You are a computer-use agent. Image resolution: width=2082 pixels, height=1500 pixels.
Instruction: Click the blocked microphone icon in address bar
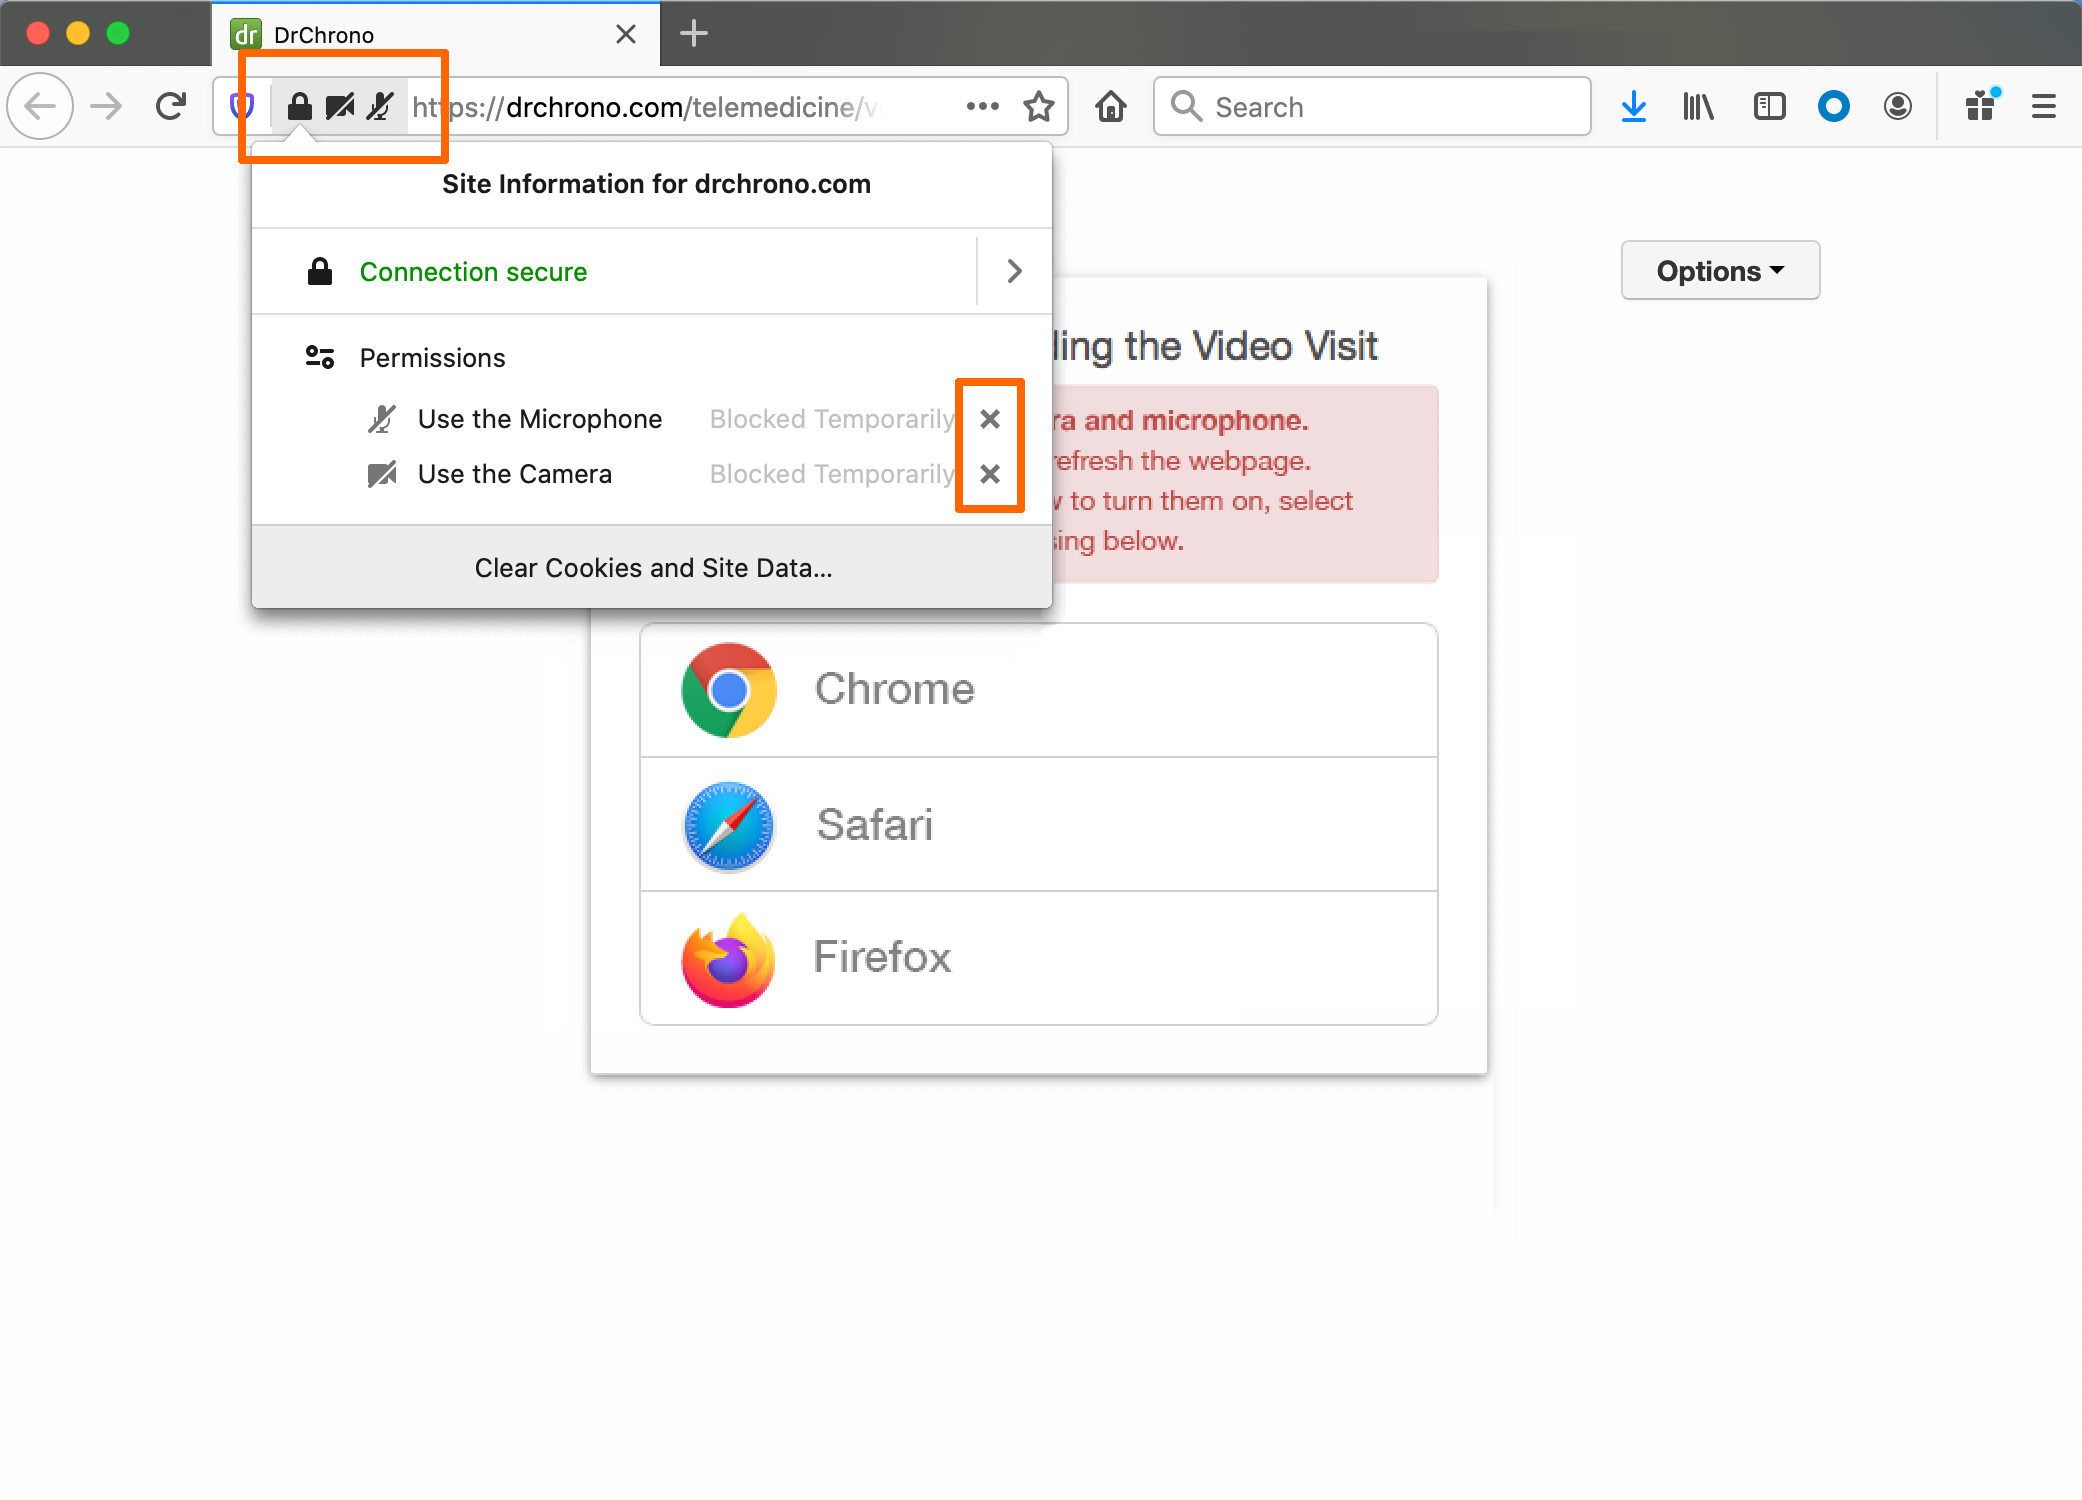[x=380, y=106]
